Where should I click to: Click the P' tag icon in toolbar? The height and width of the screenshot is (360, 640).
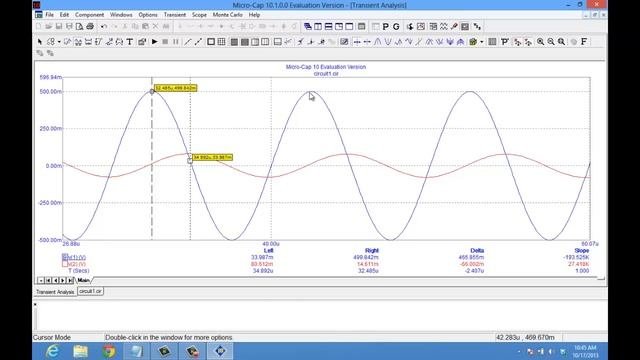tap(505, 42)
